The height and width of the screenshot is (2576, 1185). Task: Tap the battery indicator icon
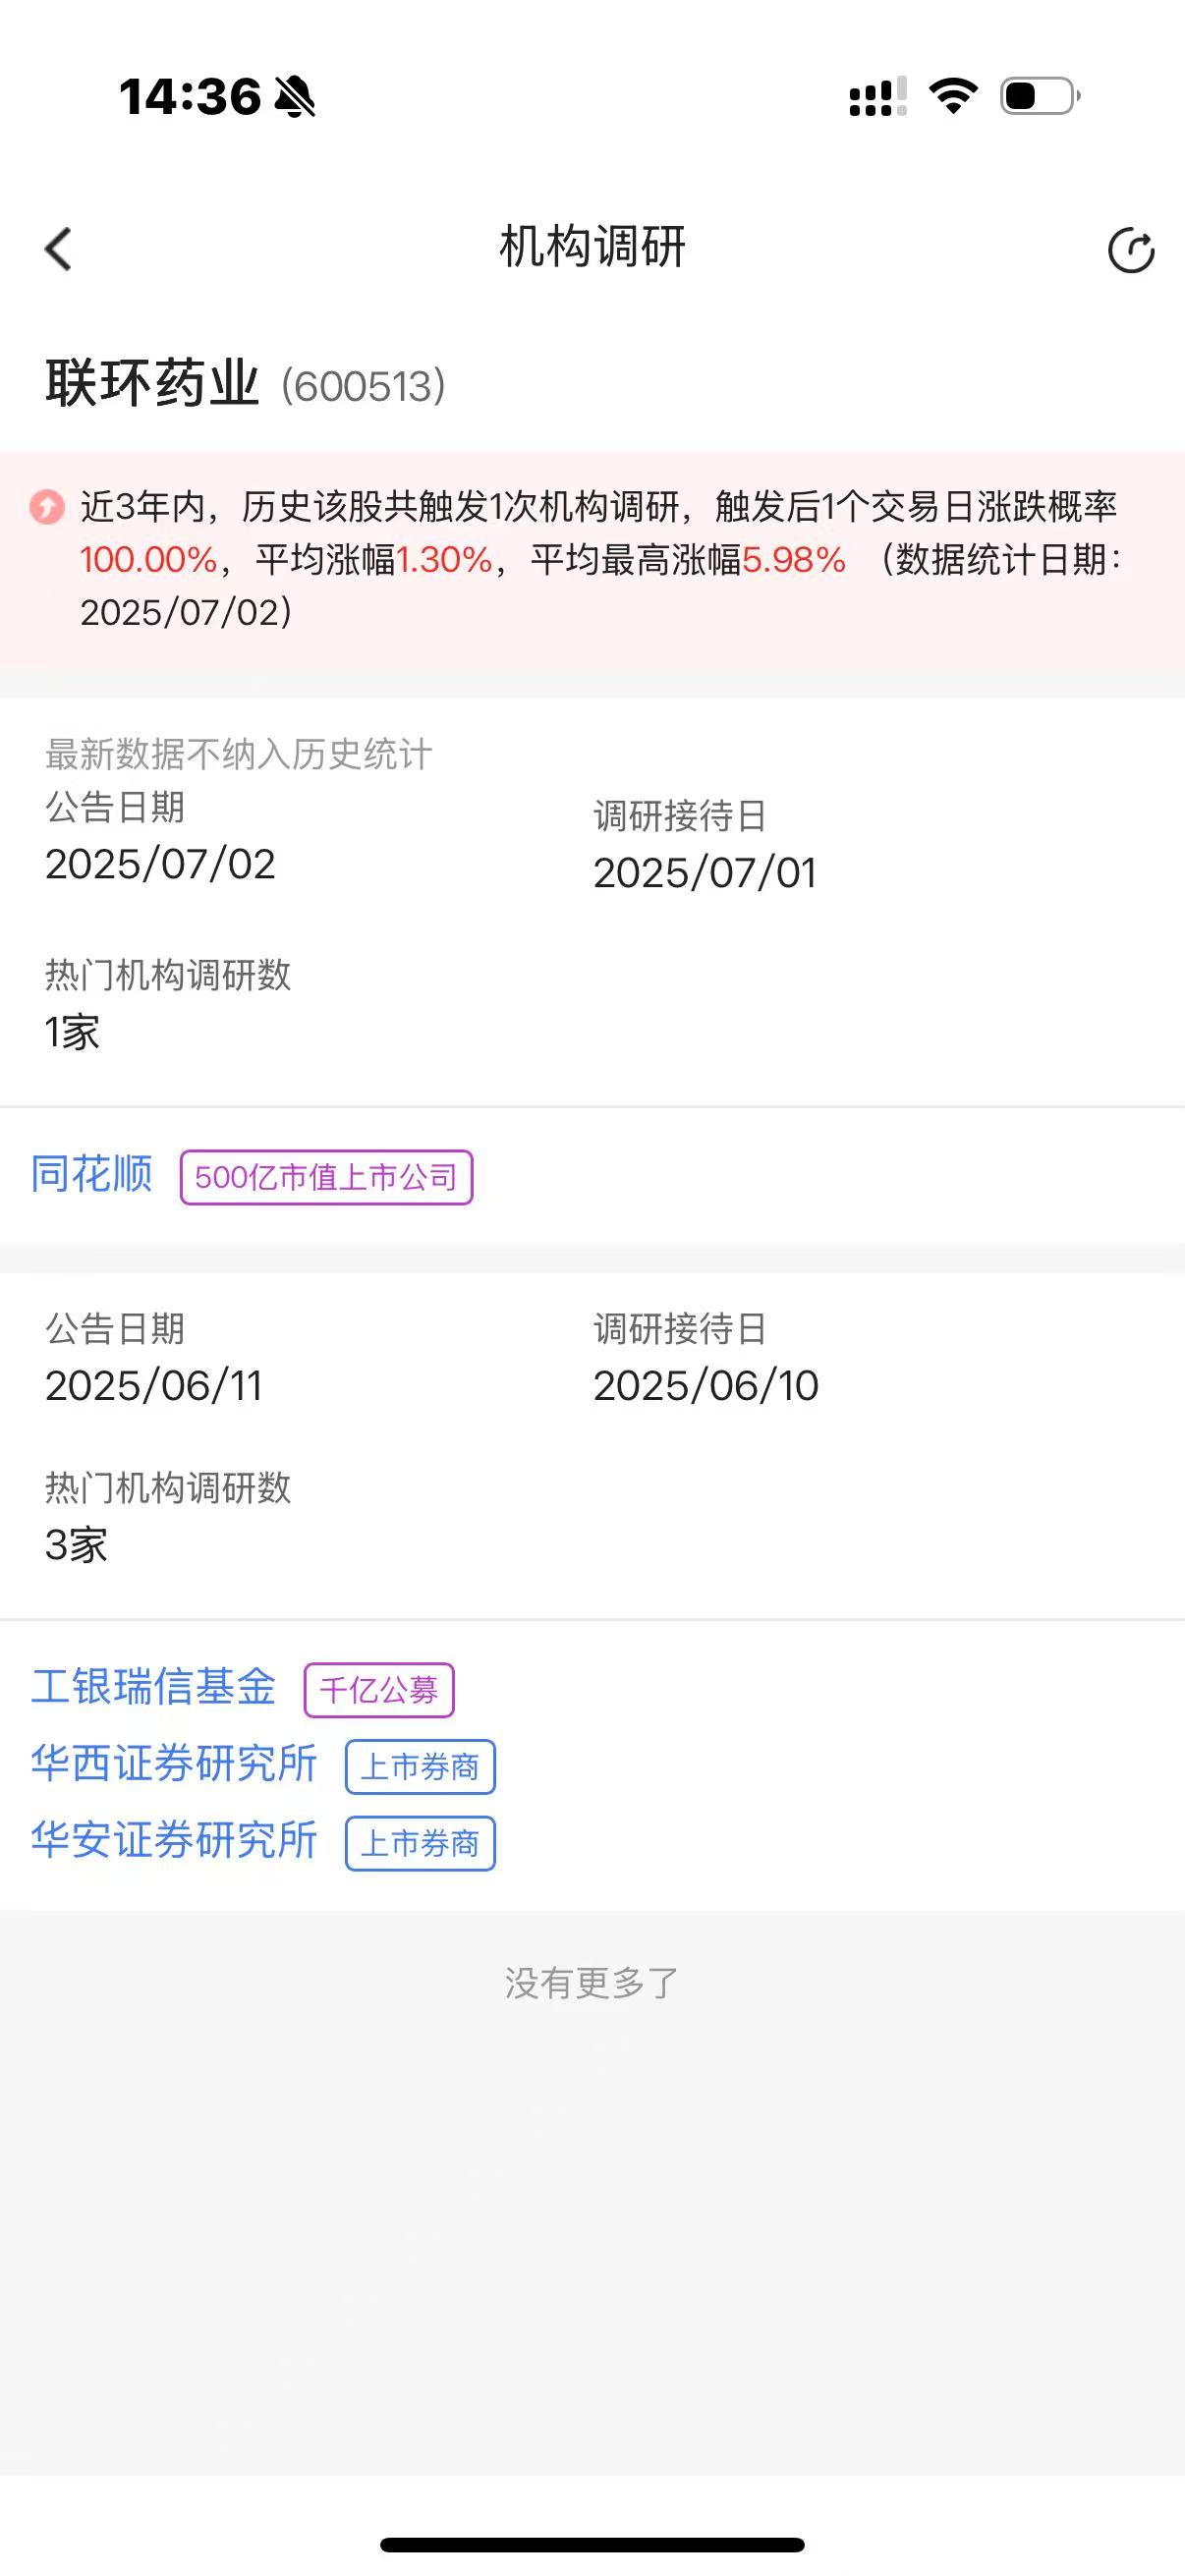coord(1040,96)
